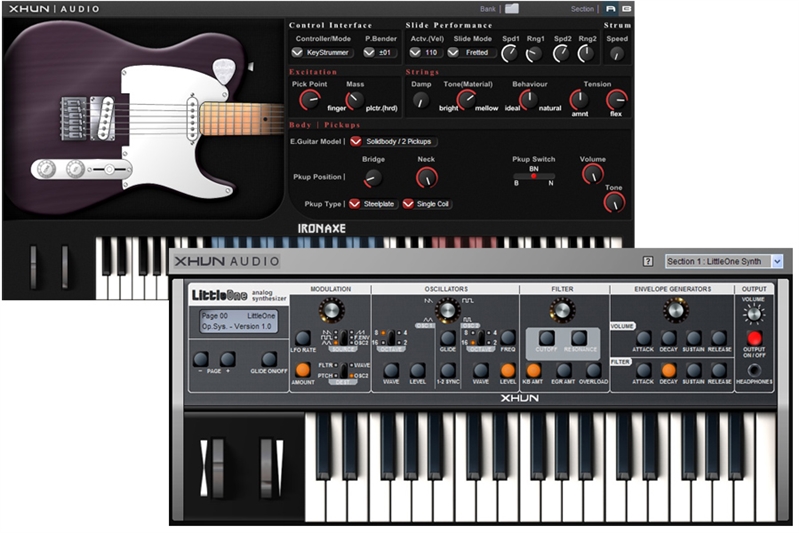Click the LittleOne Cutoff filter button
Image resolution: width=799 pixels, height=533 pixels.
tap(547, 338)
